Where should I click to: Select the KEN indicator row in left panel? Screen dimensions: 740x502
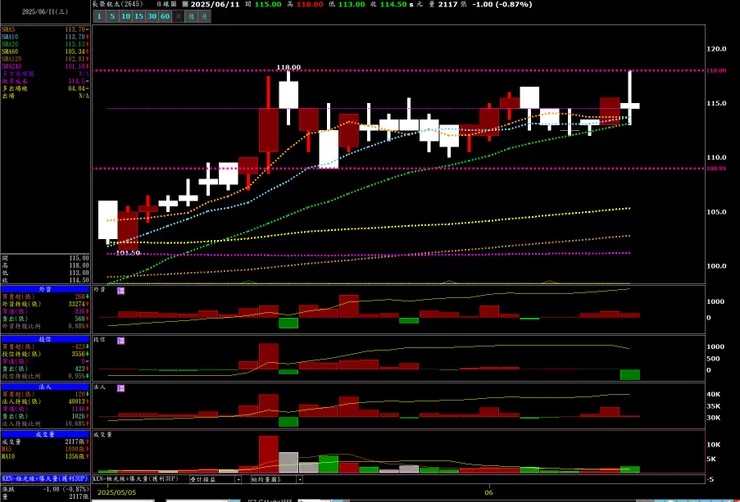click(45, 478)
